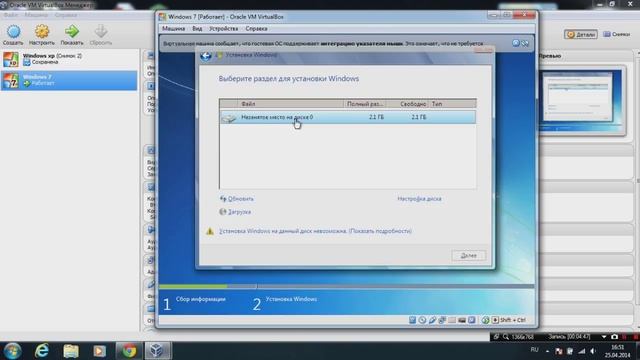The width and height of the screenshot is (640, 360).
Task: Click the back arrow in Windows setup dialog
Action: pos(206,56)
